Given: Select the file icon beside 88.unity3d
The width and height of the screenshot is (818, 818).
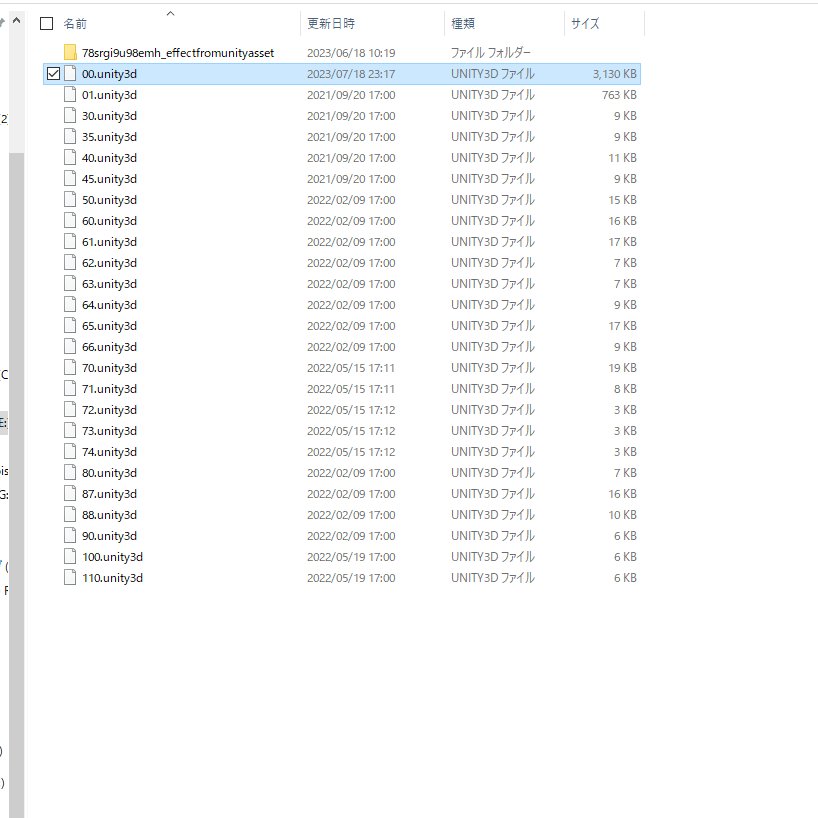Looking at the screenshot, I should point(70,515).
